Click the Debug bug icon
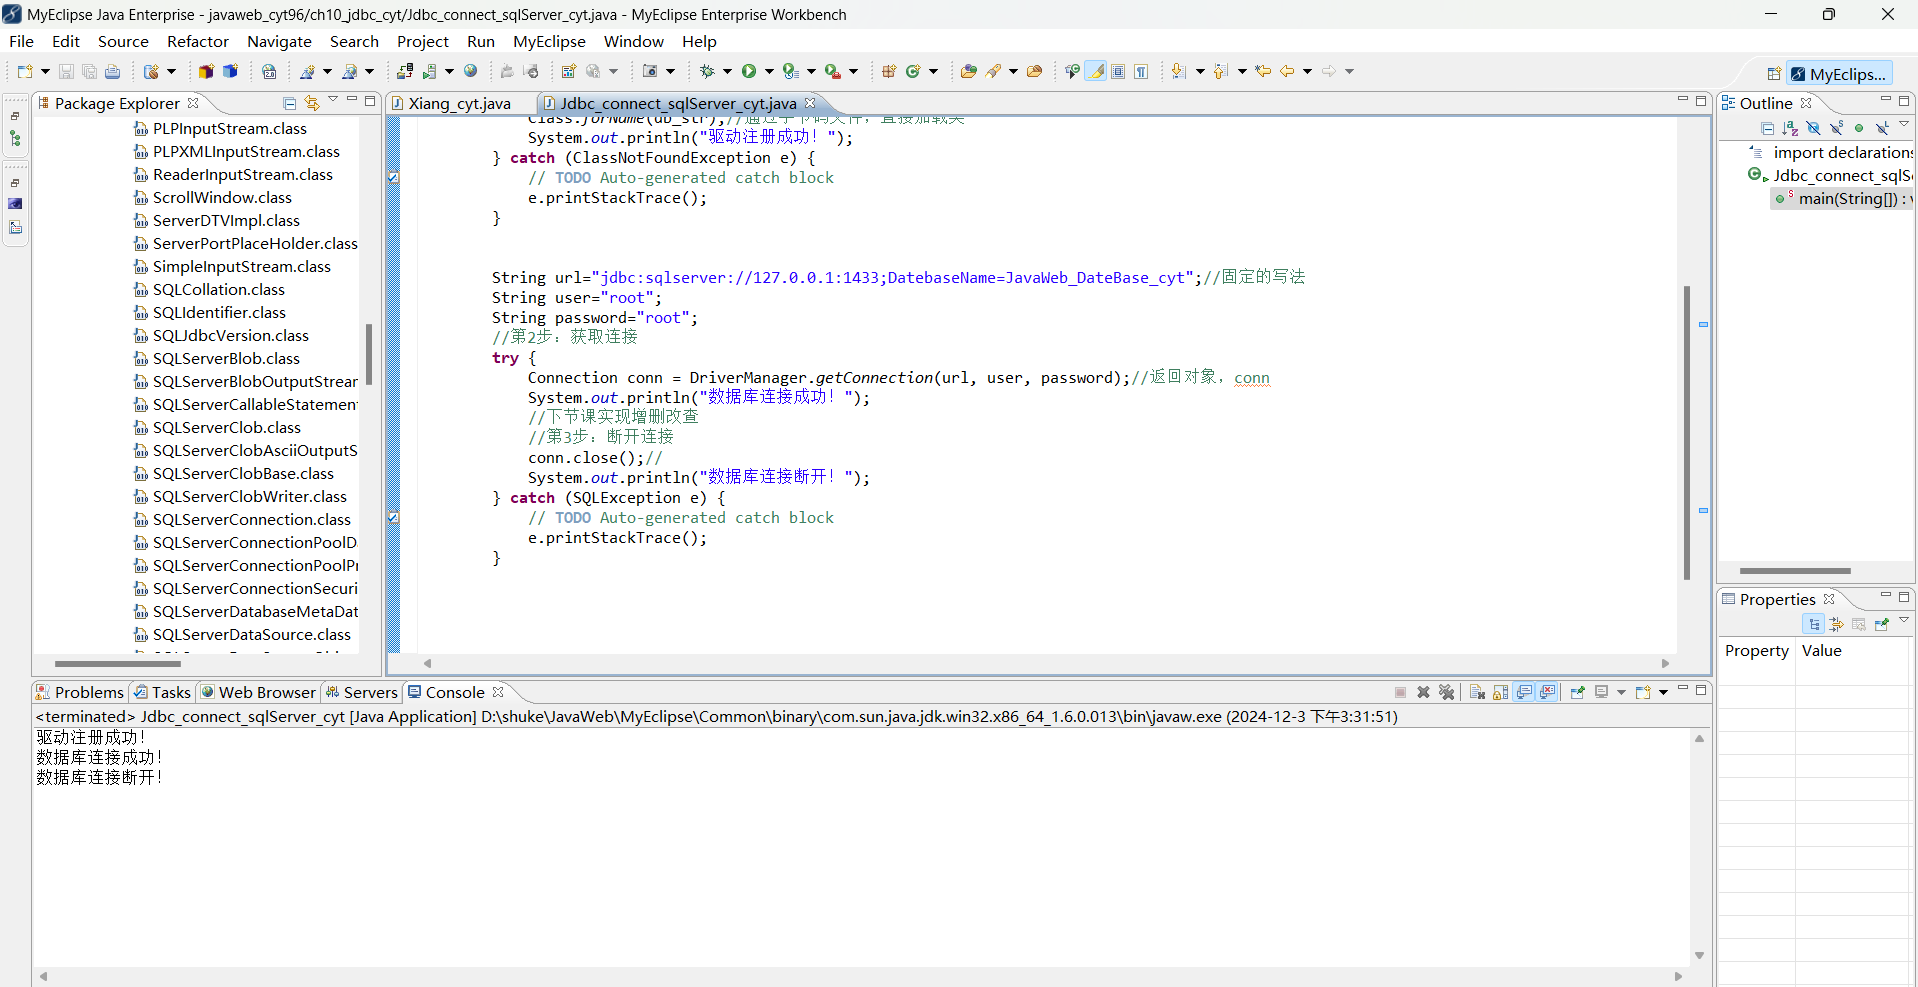This screenshot has height=987, width=1918. pyautogui.click(x=706, y=71)
